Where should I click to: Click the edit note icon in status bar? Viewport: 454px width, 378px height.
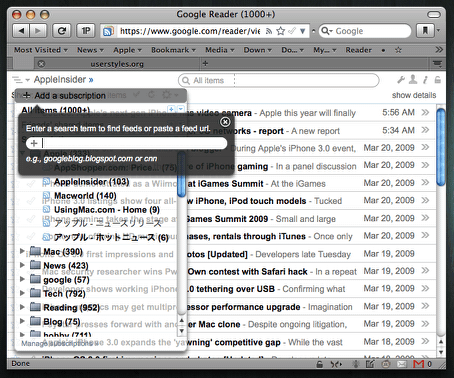pyautogui.click(x=370, y=364)
